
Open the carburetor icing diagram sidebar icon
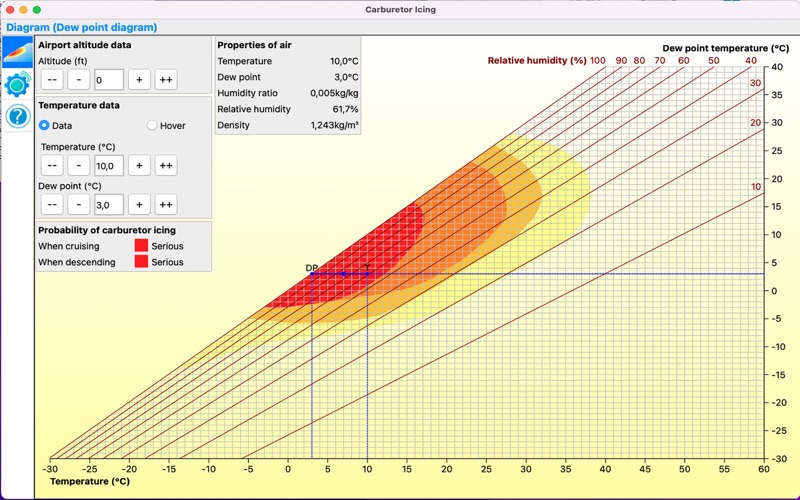(x=17, y=52)
